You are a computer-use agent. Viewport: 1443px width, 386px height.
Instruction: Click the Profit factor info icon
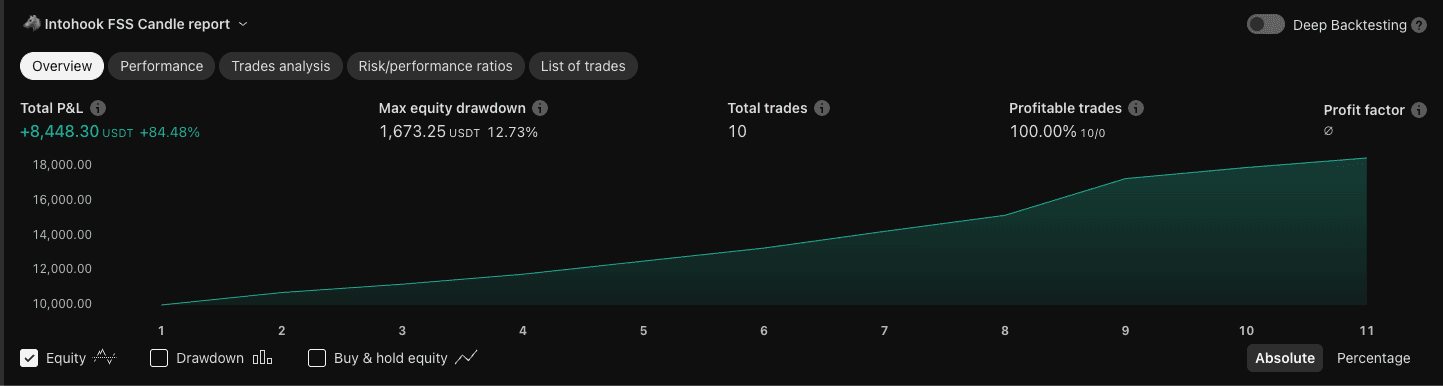click(1419, 110)
